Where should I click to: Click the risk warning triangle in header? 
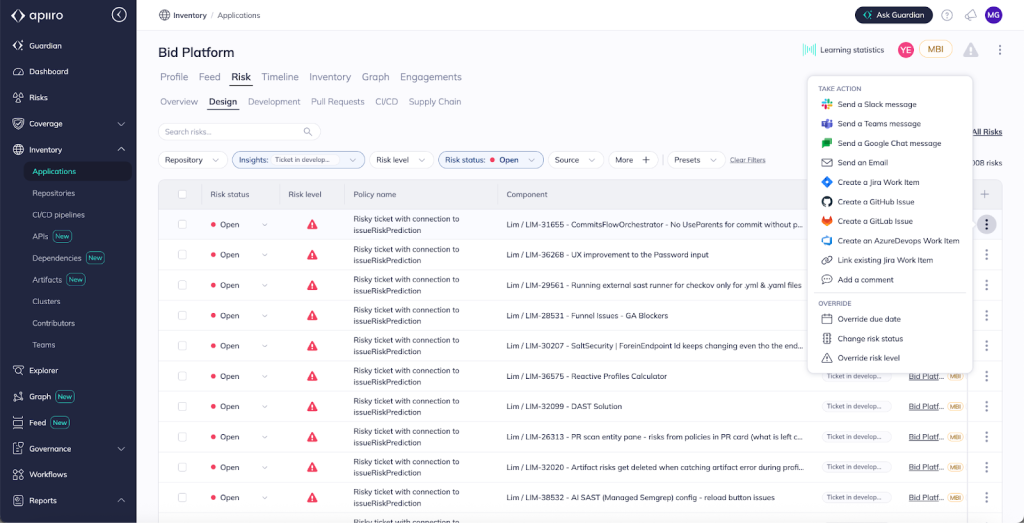tap(971, 50)
